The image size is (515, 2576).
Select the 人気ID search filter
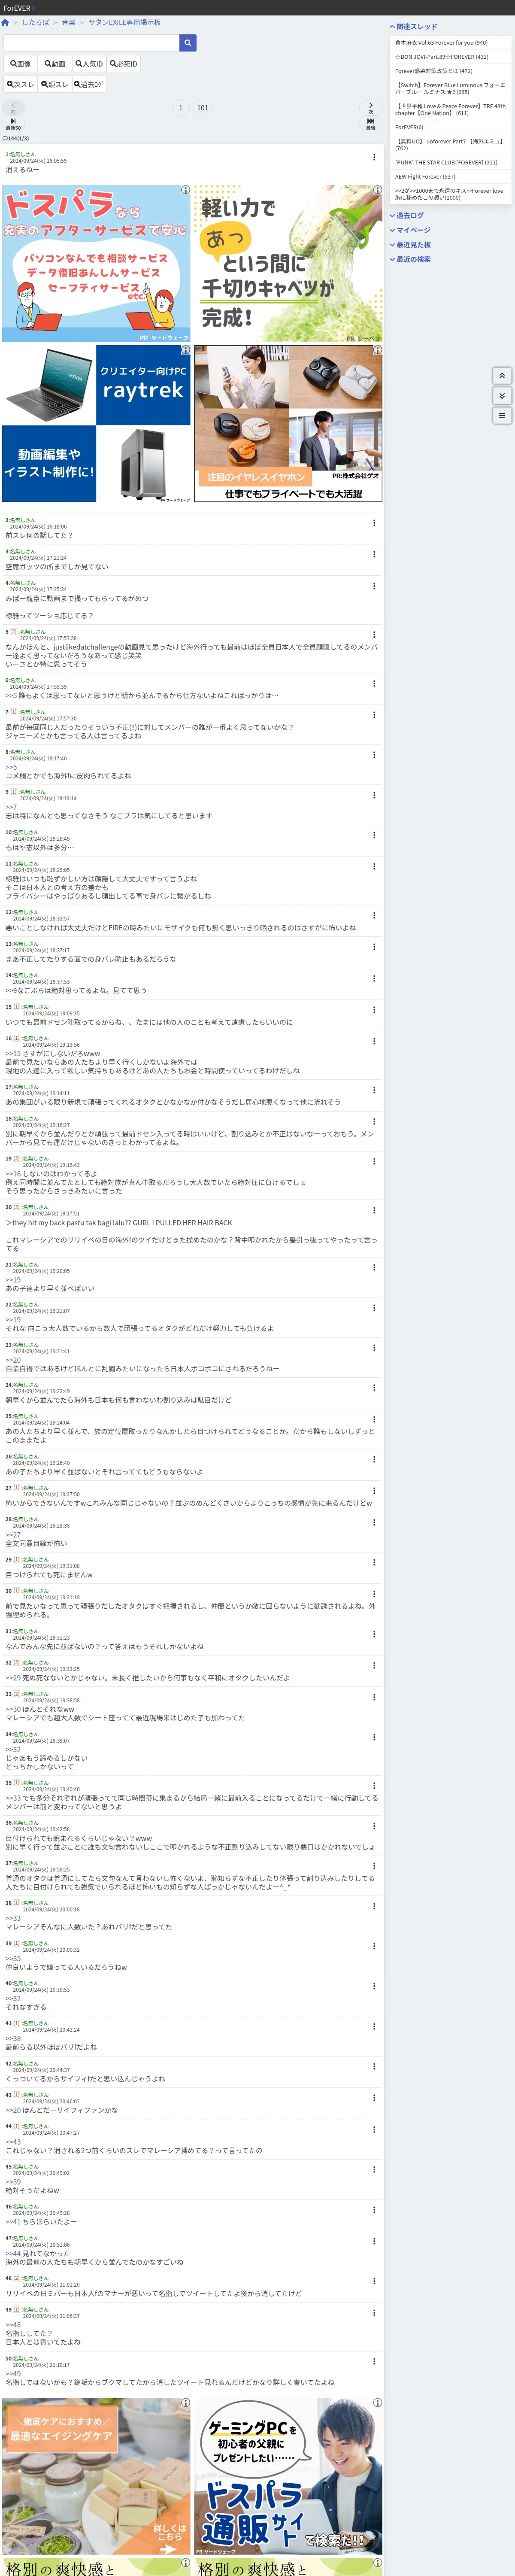tap(89, 64)
